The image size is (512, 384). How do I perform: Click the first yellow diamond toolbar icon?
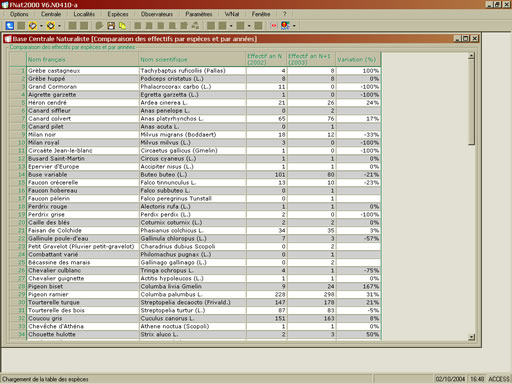click(33, 26)
